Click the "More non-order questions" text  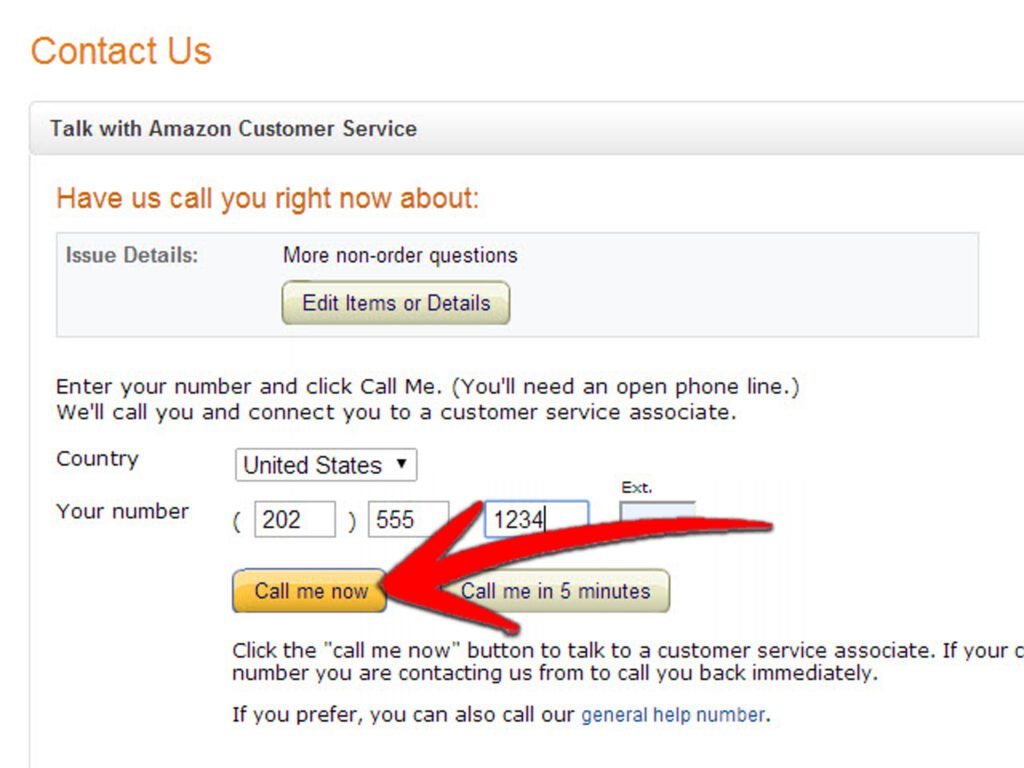[x=398, y=255]
